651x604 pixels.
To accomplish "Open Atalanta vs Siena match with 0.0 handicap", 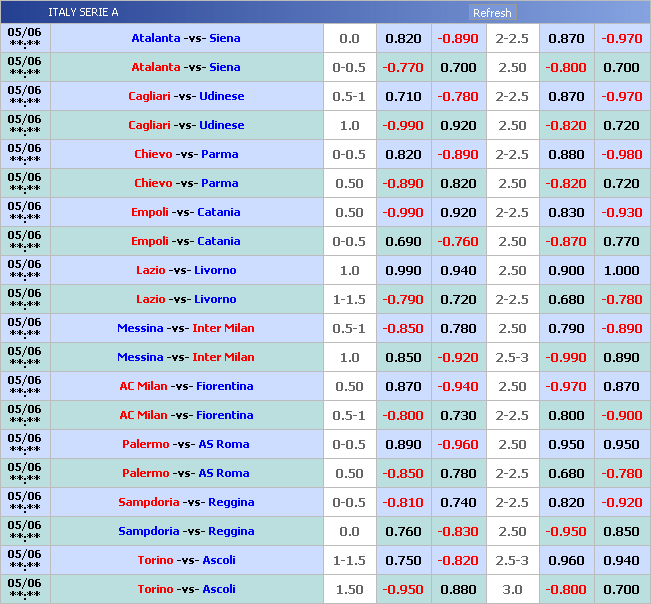I will pyautogui.click(x=186, y=38).
